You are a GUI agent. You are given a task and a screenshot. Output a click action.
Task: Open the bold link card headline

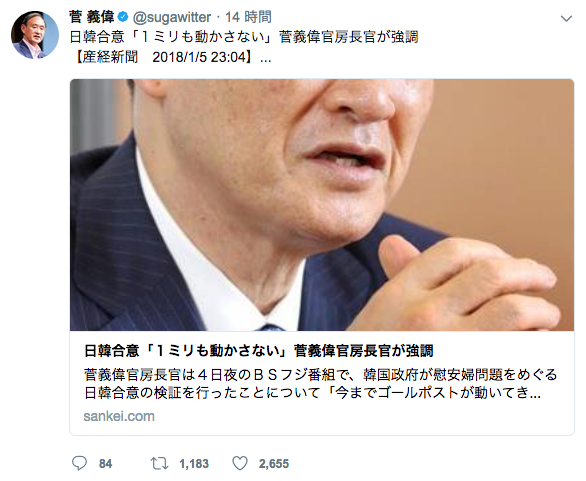click(259, 351)
